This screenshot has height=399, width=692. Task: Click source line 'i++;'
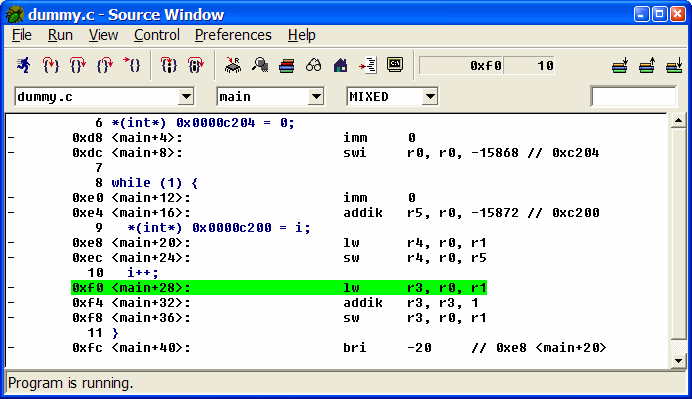click(143, 273)
